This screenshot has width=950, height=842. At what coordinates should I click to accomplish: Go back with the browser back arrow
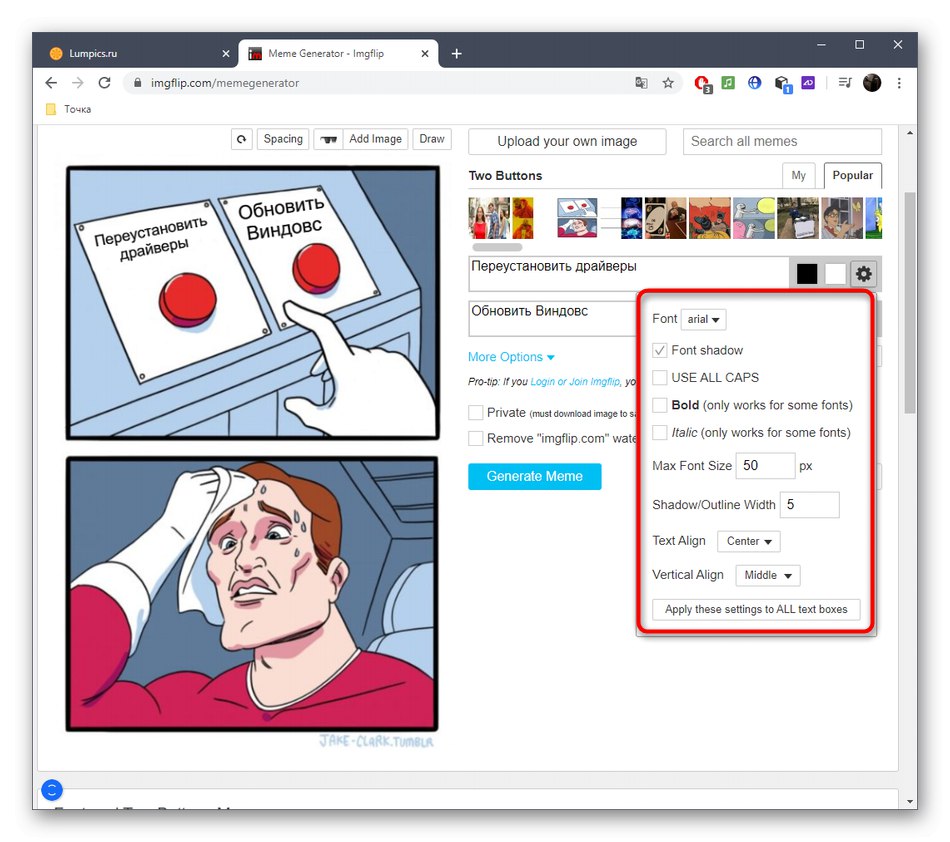(x=51, y=83)
